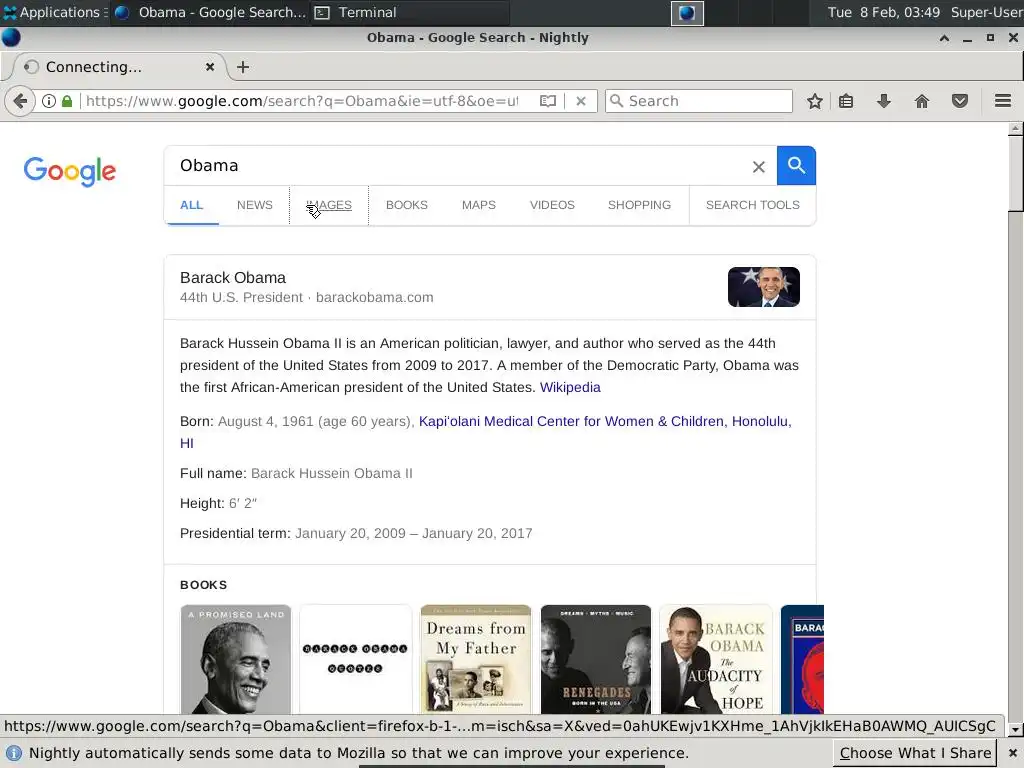Click the green padlock security icon
Screen dimensions: 1024x768
pos(67,101)
